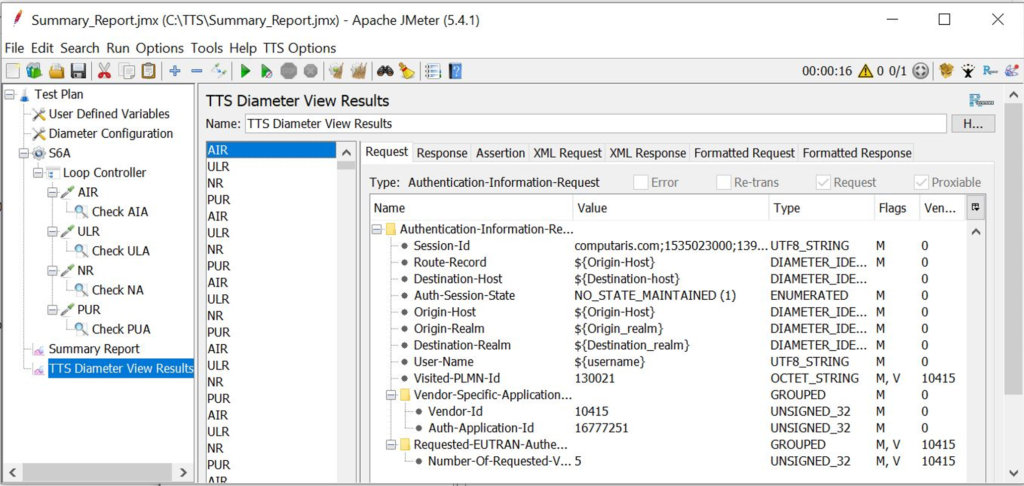The image size is (1024, 486).
Task: Click the H... button beside Name field
Action: 972,124
